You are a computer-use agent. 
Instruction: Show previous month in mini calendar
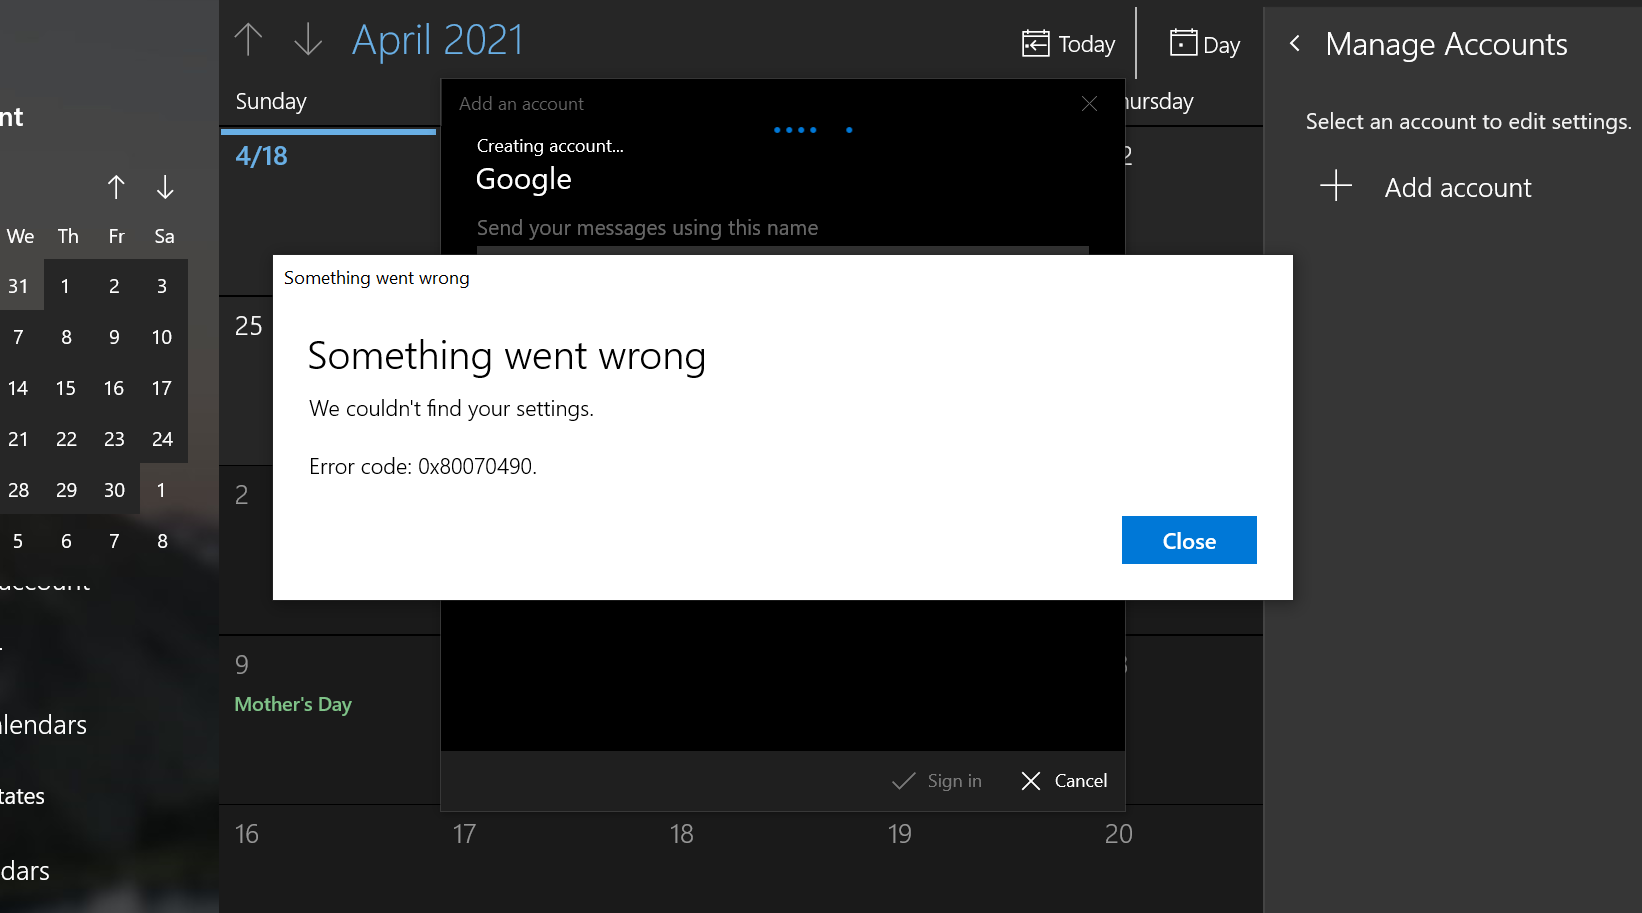(116, 187)
